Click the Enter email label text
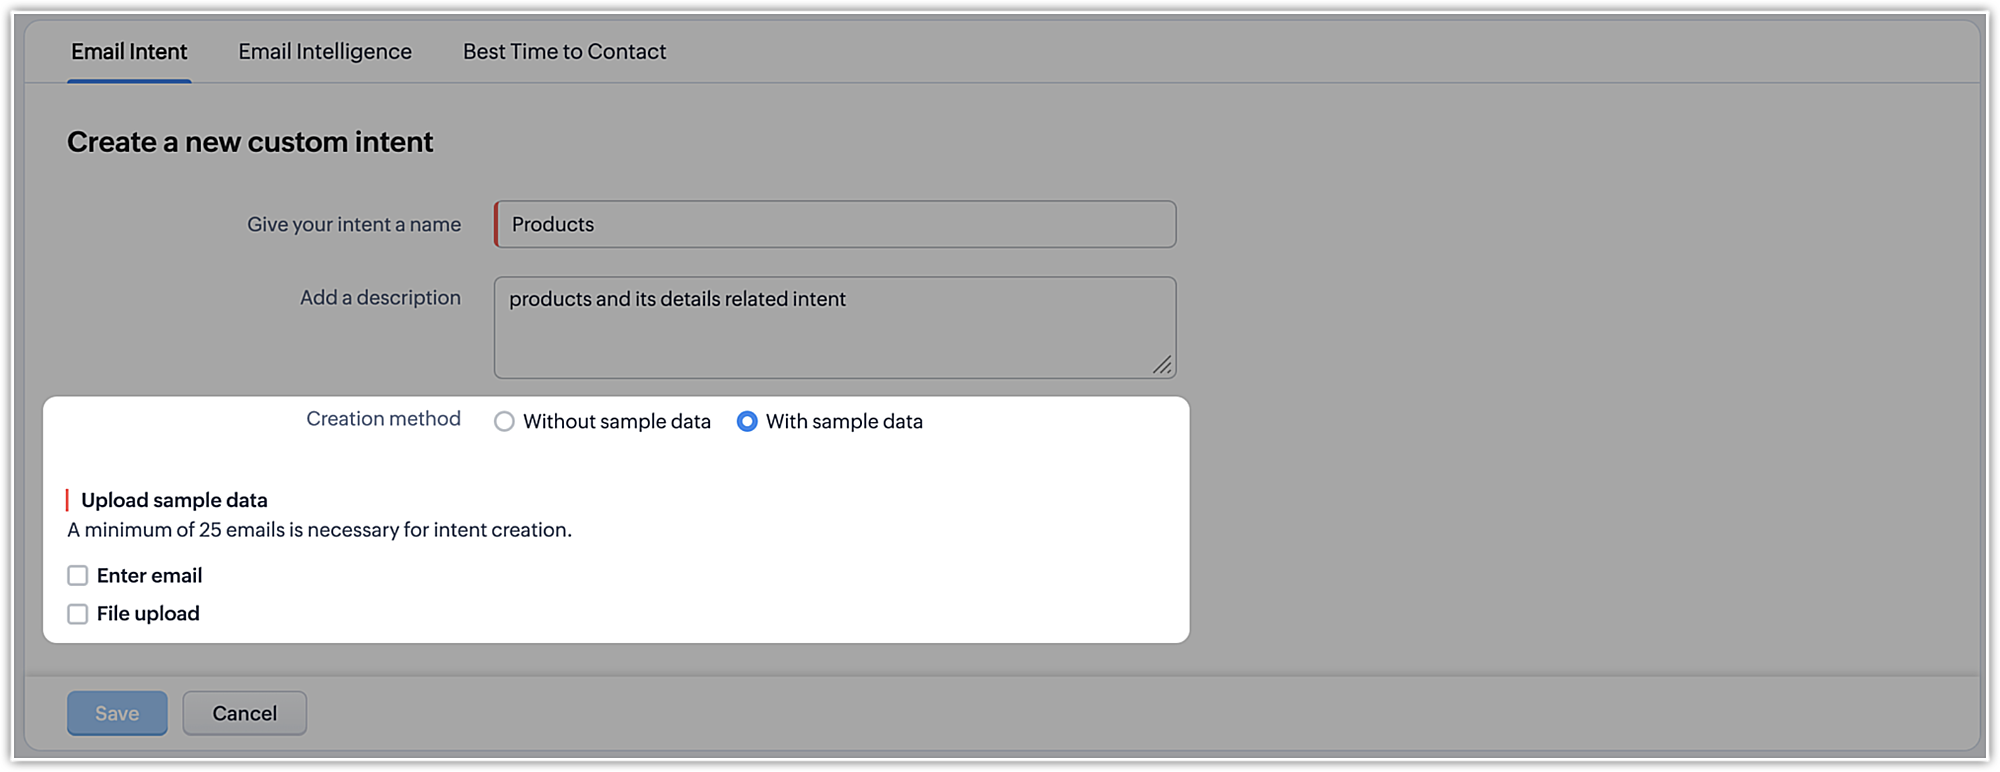 [x=149, y=576]
